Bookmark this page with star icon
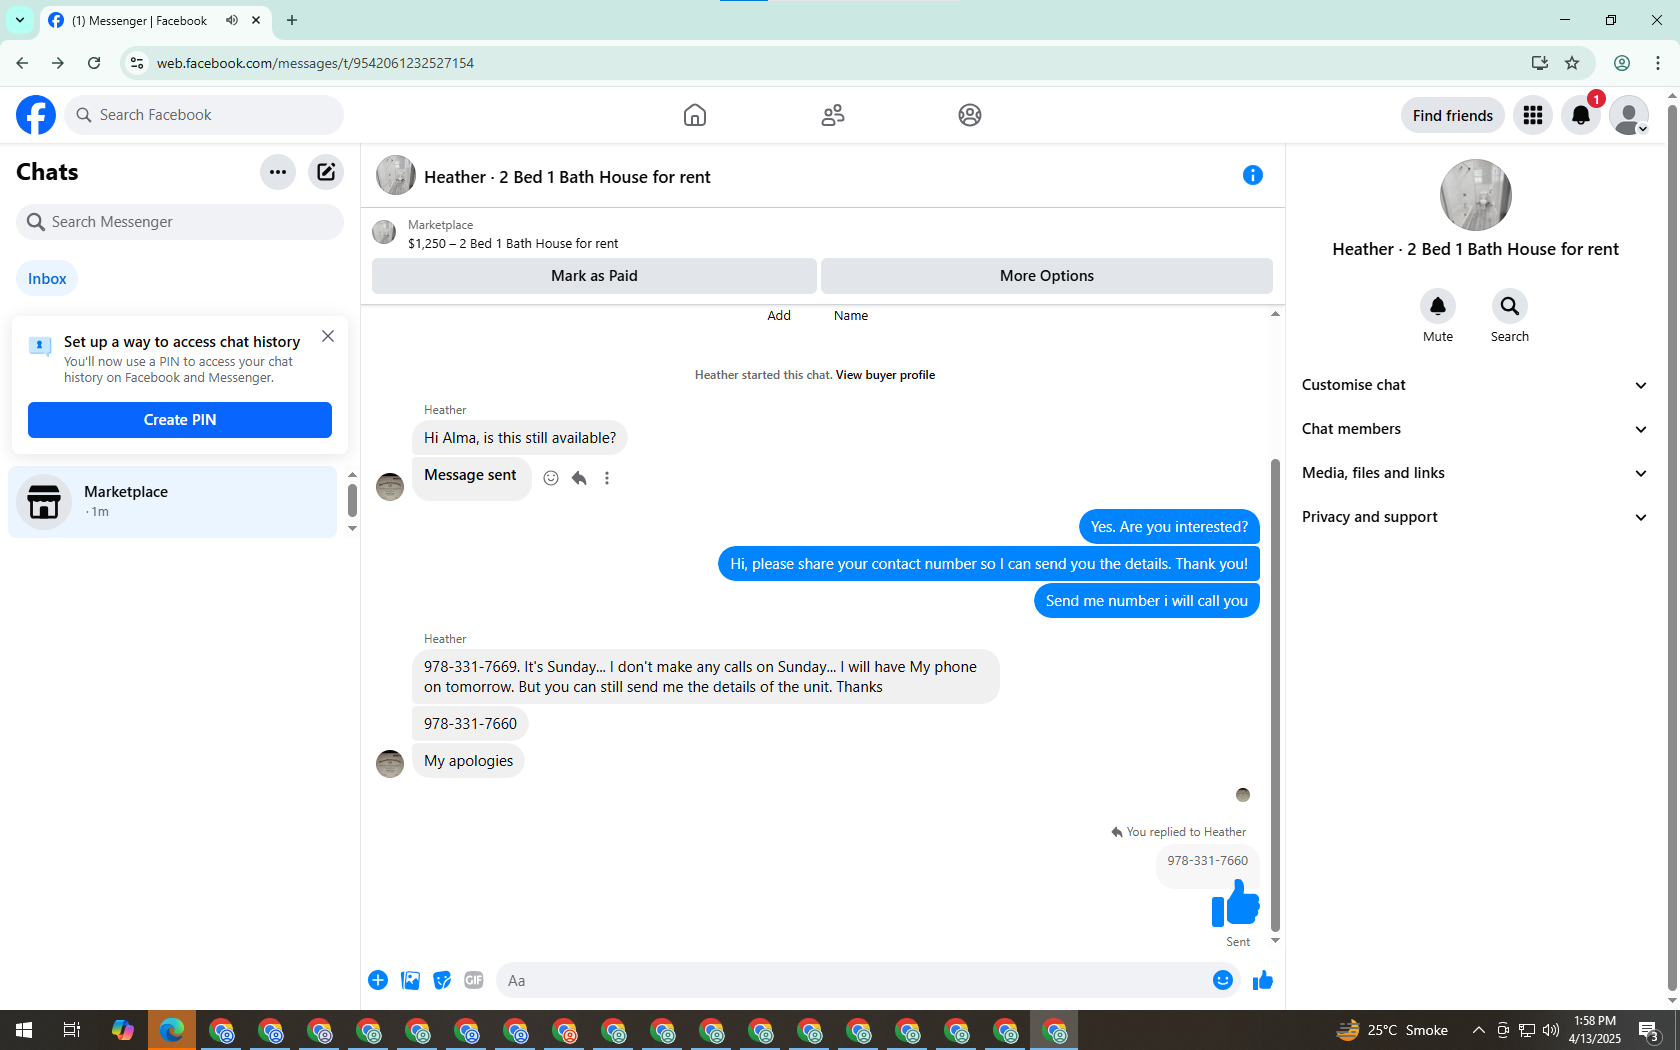Screen dimensions: 1680x1050 pos(1572,63)
